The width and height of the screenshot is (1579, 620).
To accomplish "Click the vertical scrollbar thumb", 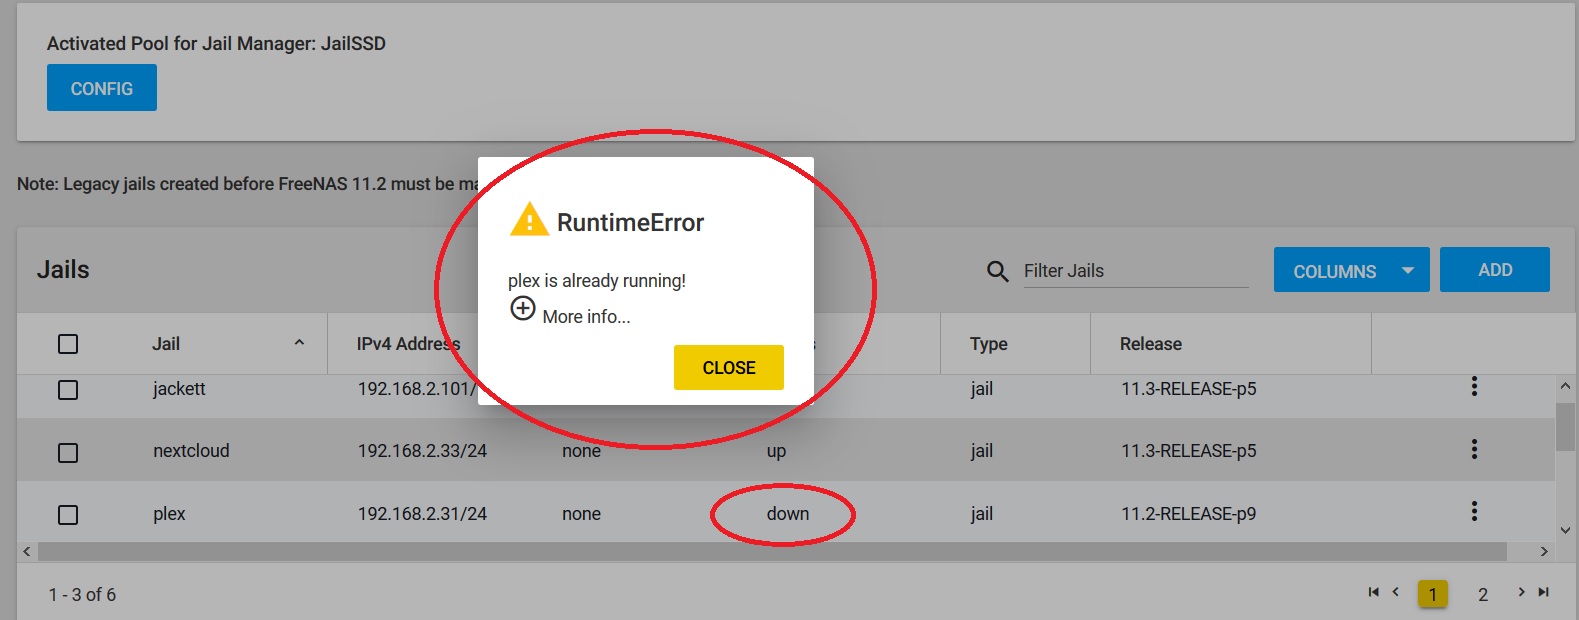I will pyautogui.click(x=1565, y=427).
